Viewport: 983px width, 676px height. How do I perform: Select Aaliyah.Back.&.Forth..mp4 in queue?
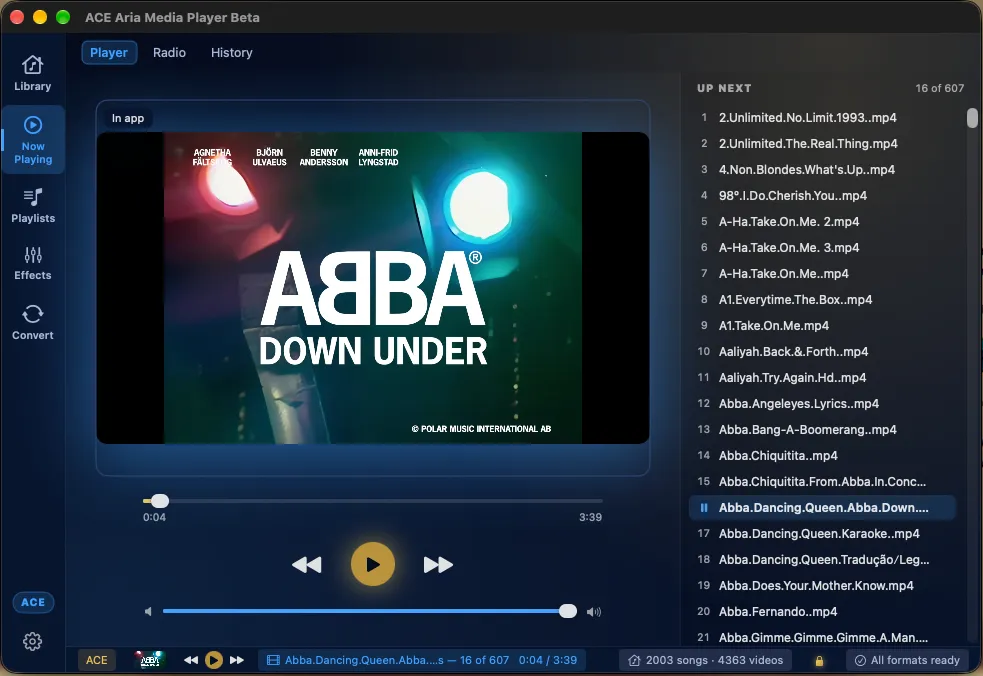pos(822,352)
